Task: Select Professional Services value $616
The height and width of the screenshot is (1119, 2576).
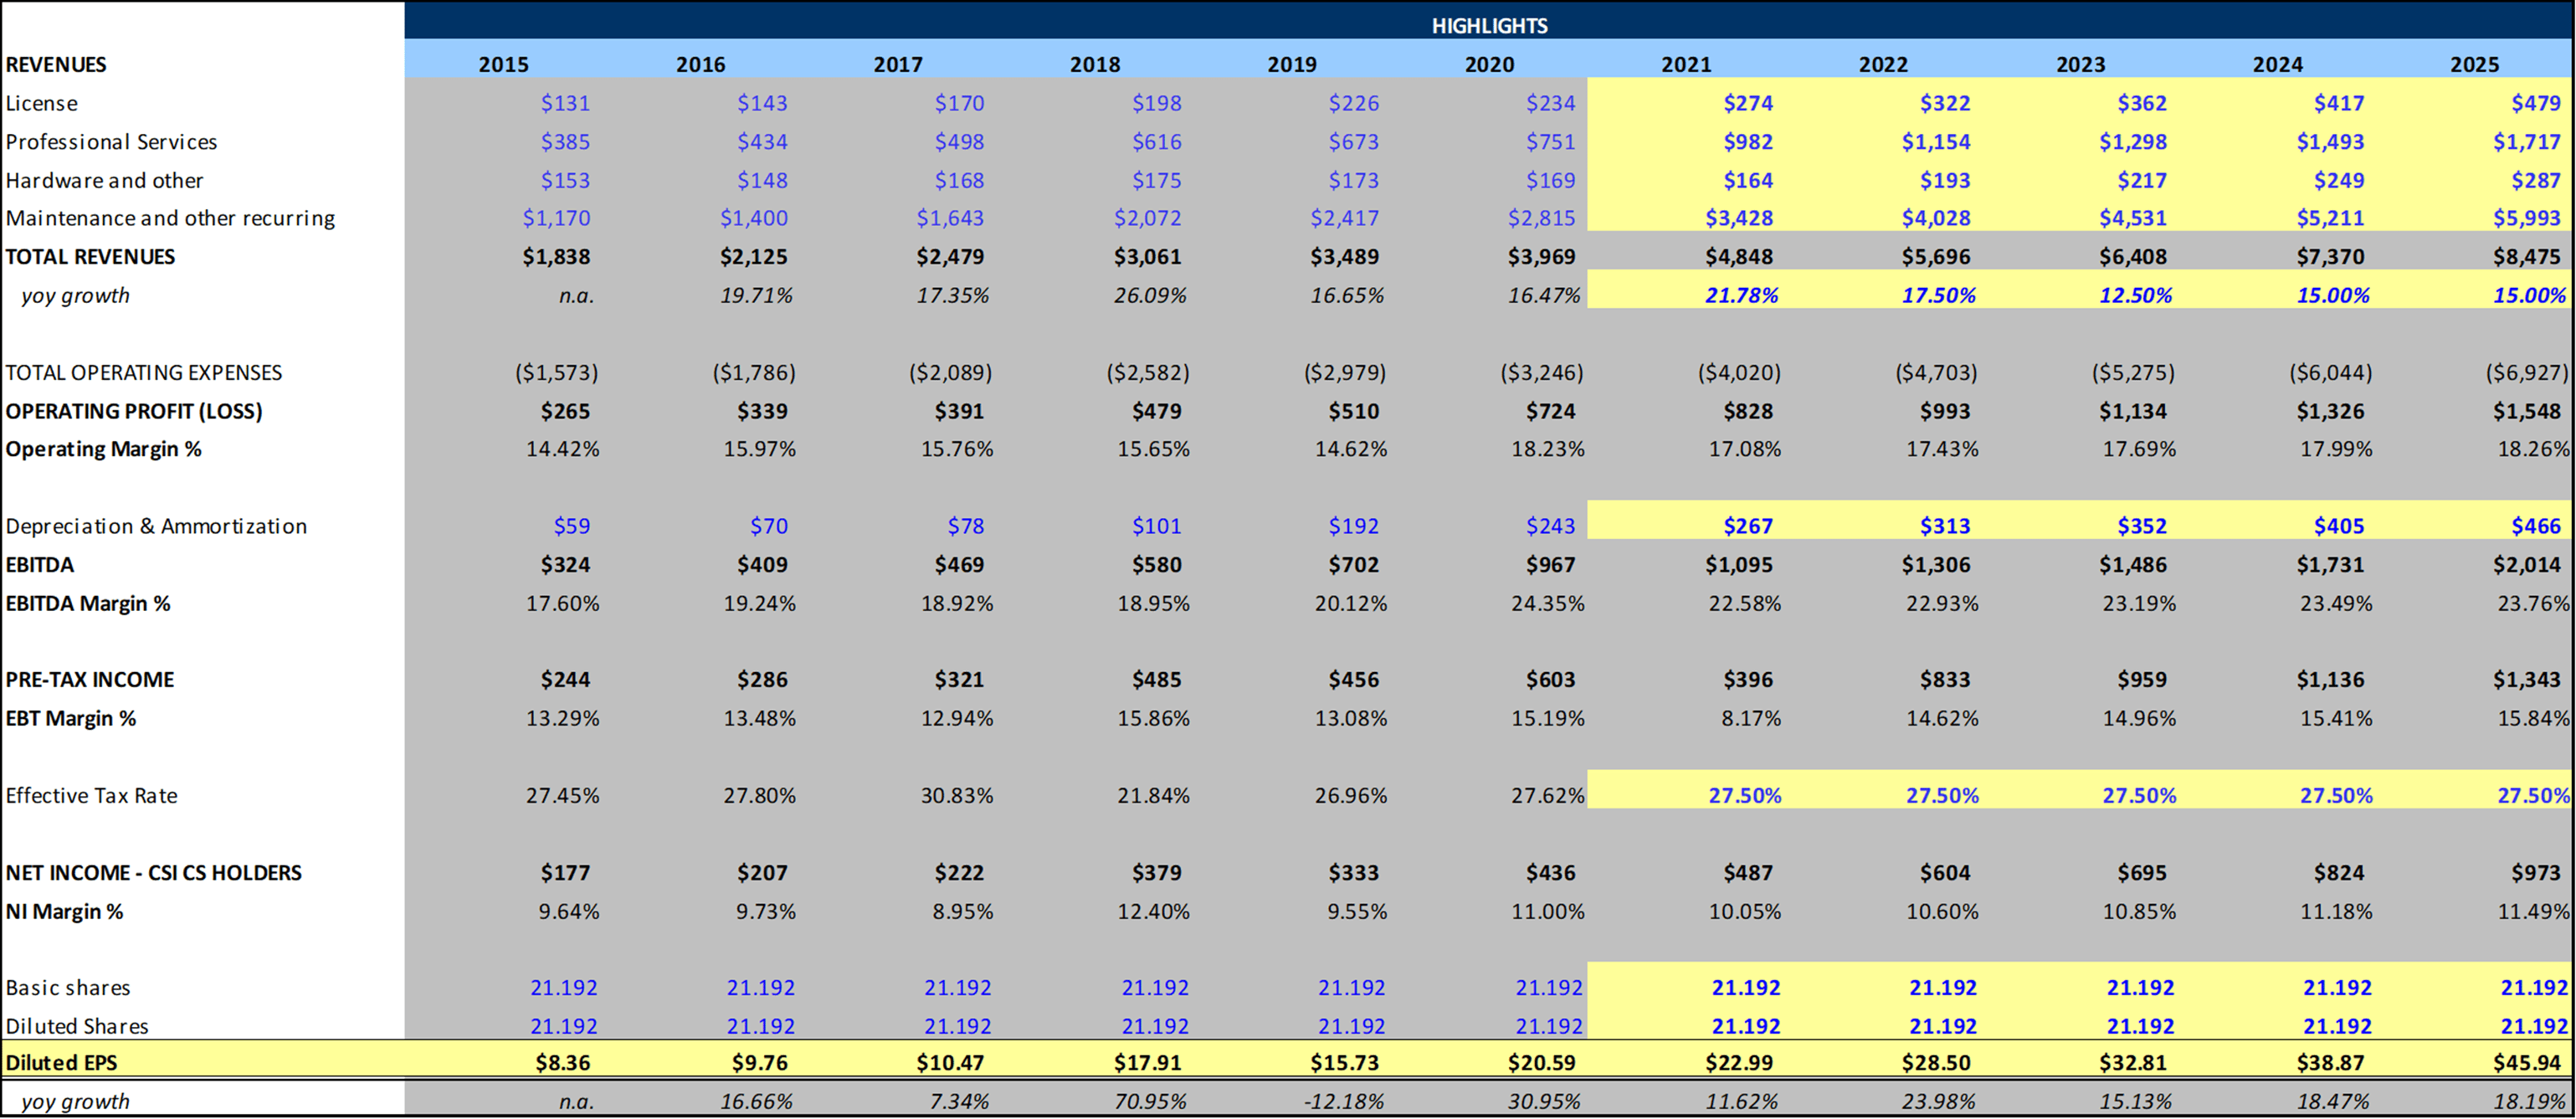Action: (x=1156, y=142)
